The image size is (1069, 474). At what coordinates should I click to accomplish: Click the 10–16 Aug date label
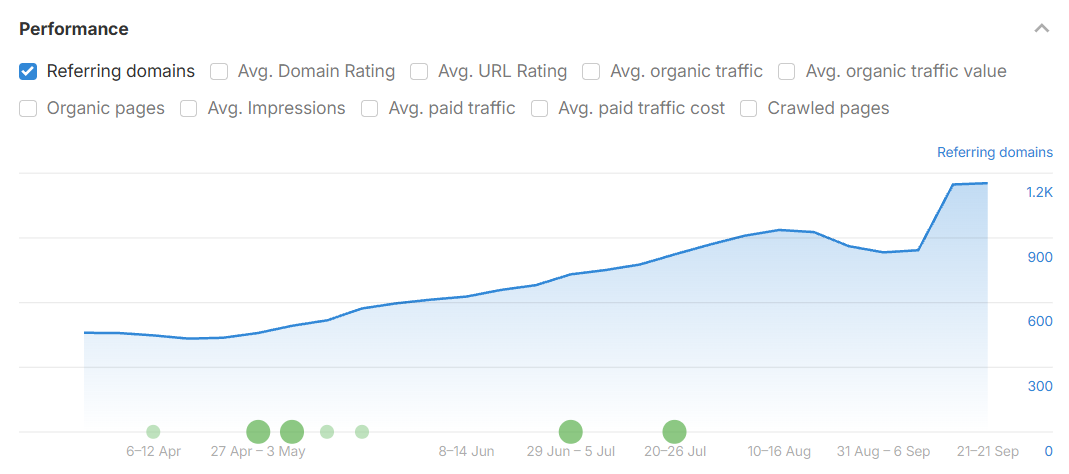(x=779, y=451)
